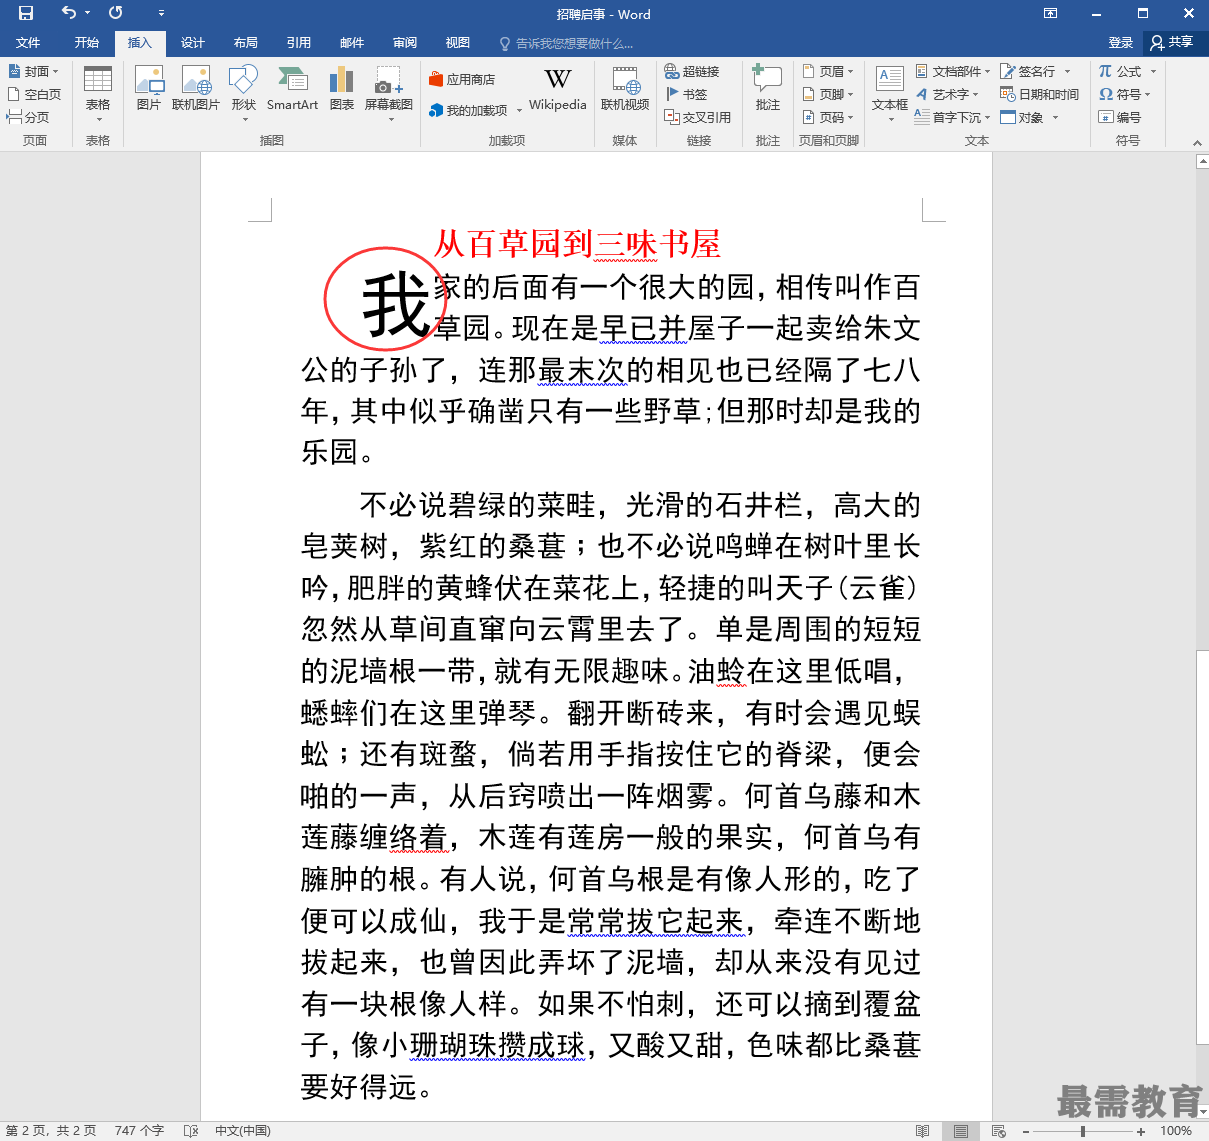Switch to read mode view
Viewport: 1209px width, 1141px height.
(922, 1131)
